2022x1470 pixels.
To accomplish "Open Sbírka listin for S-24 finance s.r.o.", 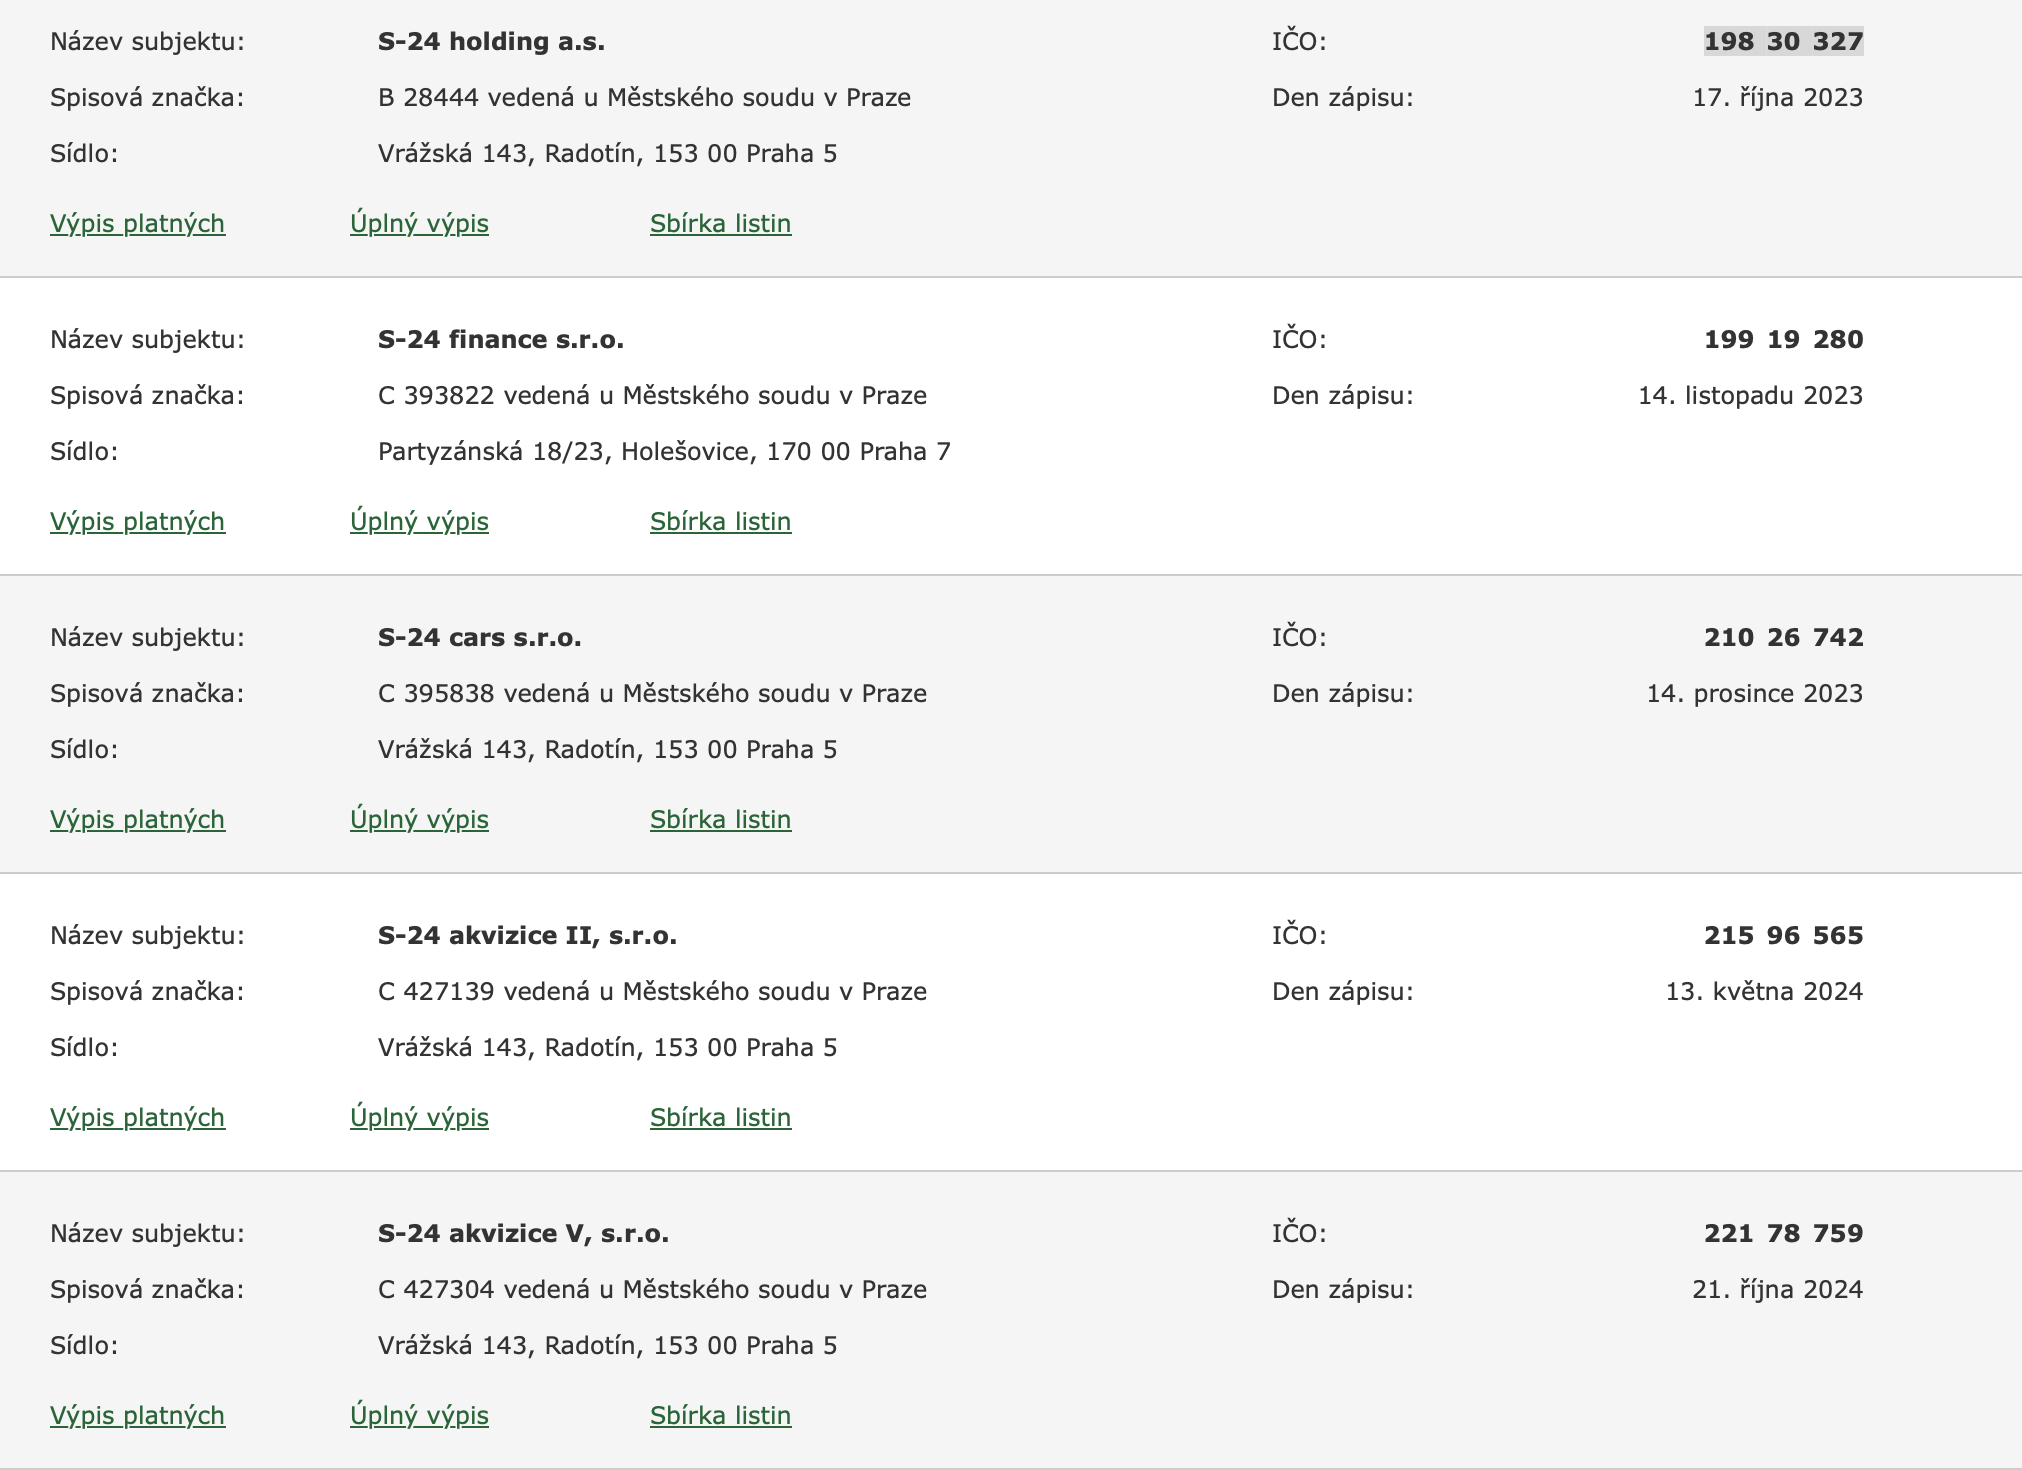I will pos(720,521).
